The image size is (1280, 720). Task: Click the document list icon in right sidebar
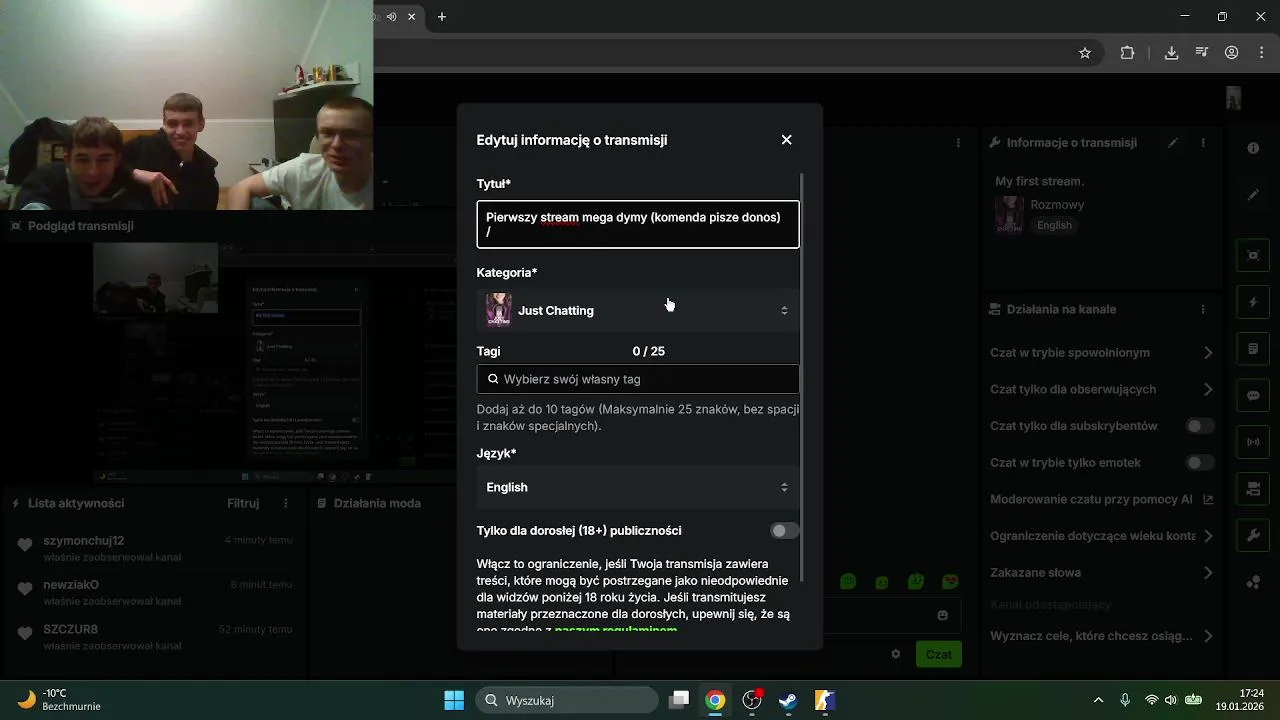click(x=1253, y=349)
